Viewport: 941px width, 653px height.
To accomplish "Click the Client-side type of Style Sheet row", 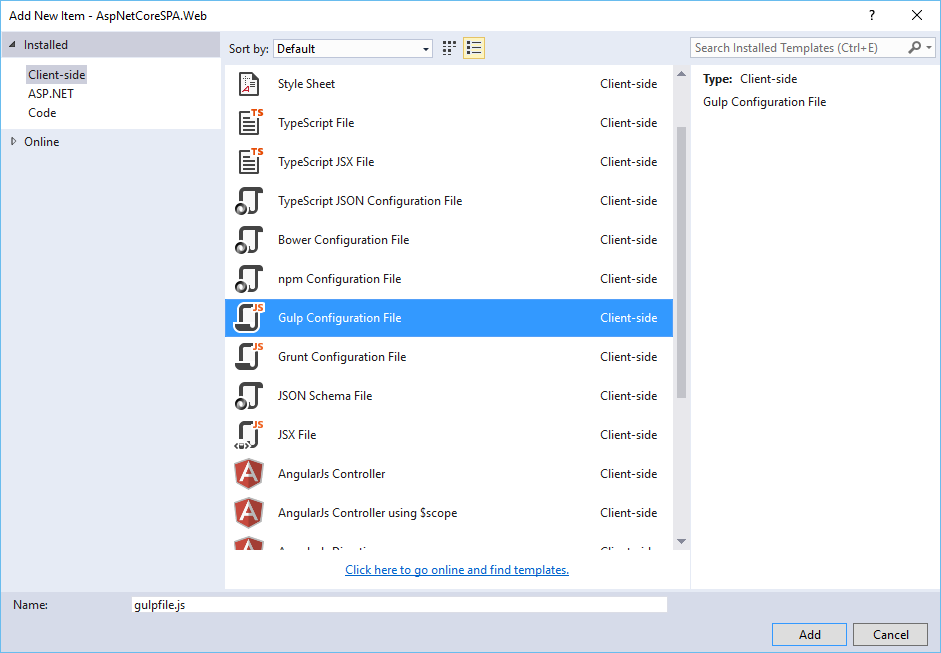I will click(x=628, y=84).
